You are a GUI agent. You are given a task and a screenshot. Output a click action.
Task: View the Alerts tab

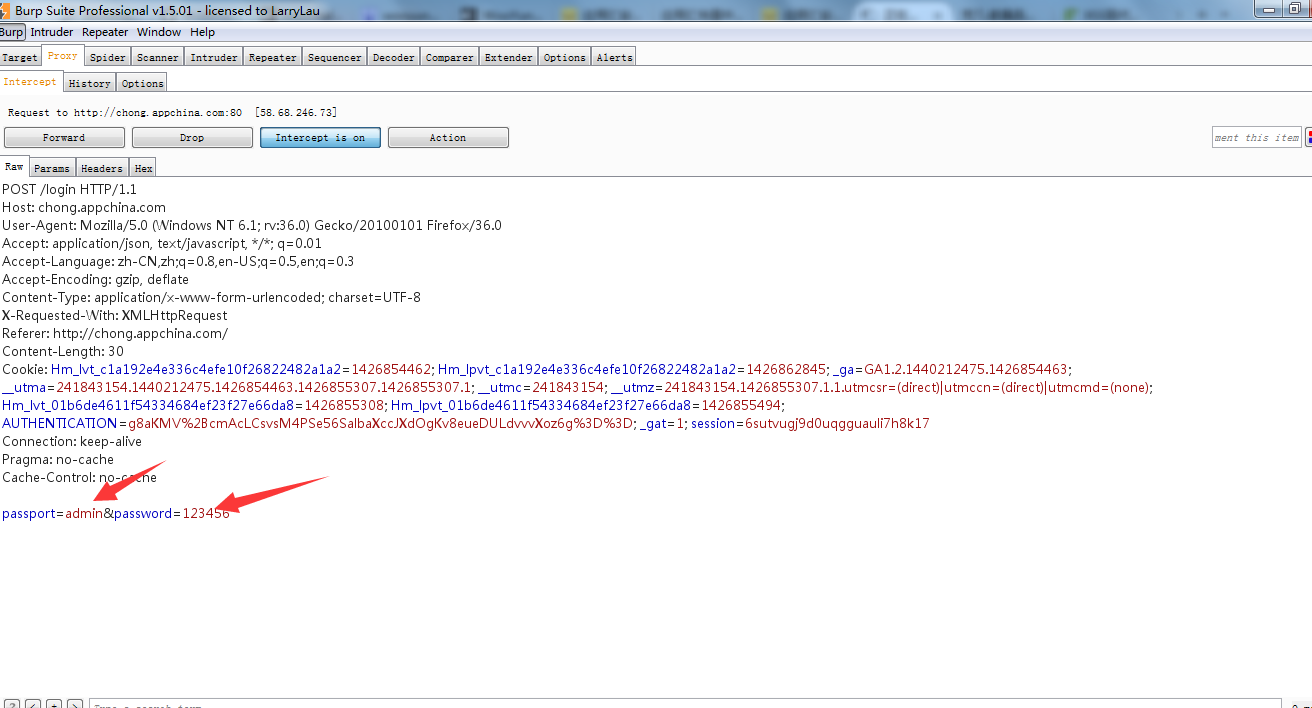(x=614, y=57)
